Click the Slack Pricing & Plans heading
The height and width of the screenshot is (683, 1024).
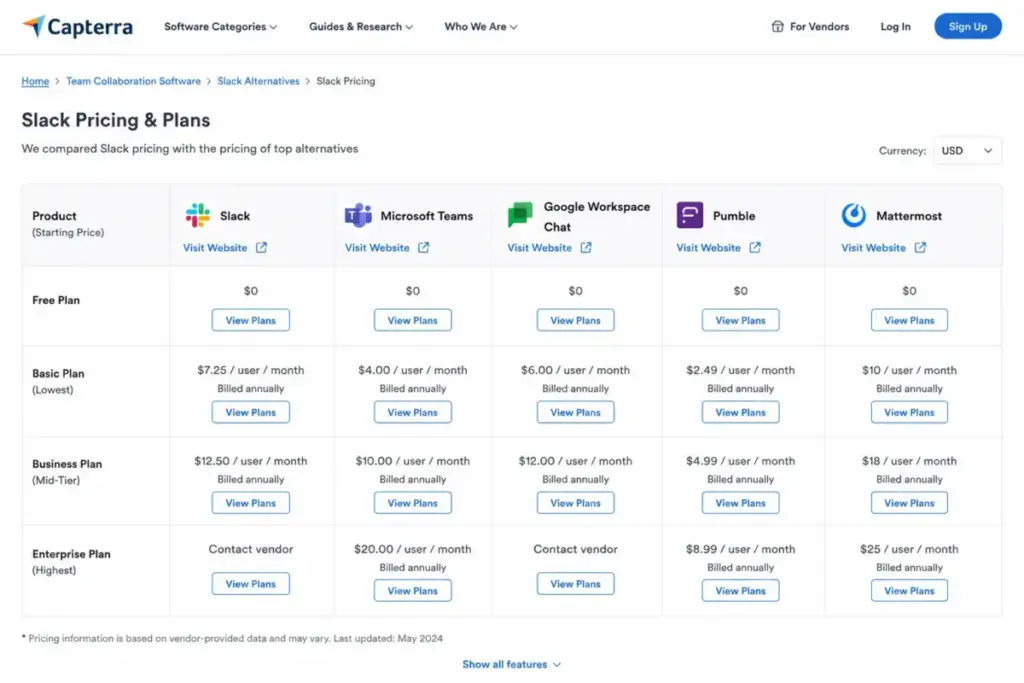(116, 120)
